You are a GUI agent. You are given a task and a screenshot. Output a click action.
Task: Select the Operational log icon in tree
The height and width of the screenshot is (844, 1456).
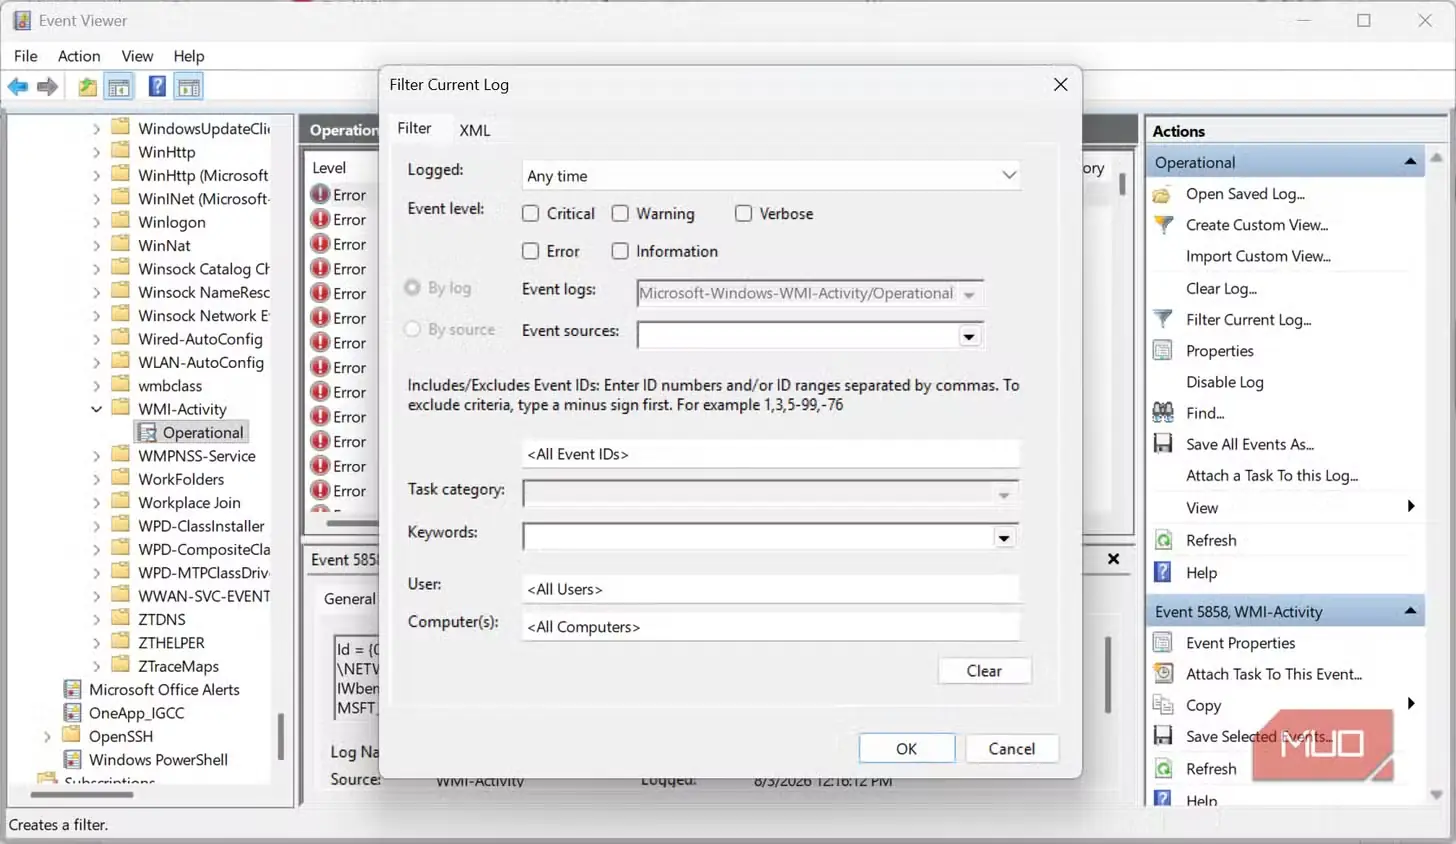(x=147, y=432)
